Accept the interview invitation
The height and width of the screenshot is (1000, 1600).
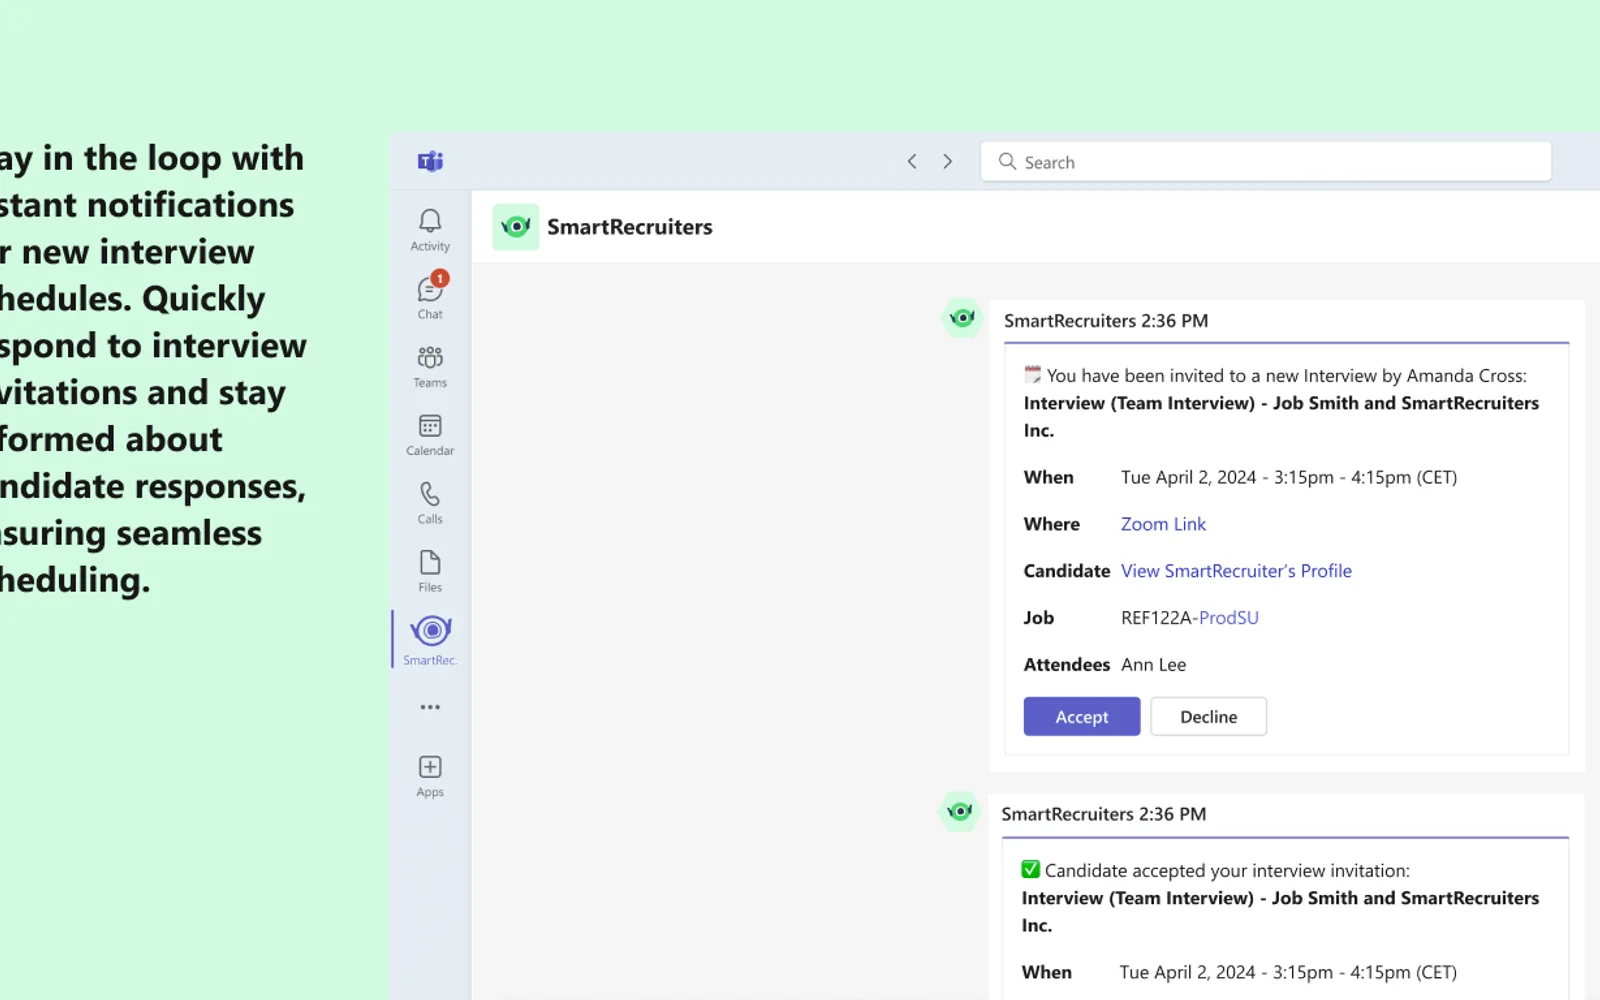tap(1082, 716)
